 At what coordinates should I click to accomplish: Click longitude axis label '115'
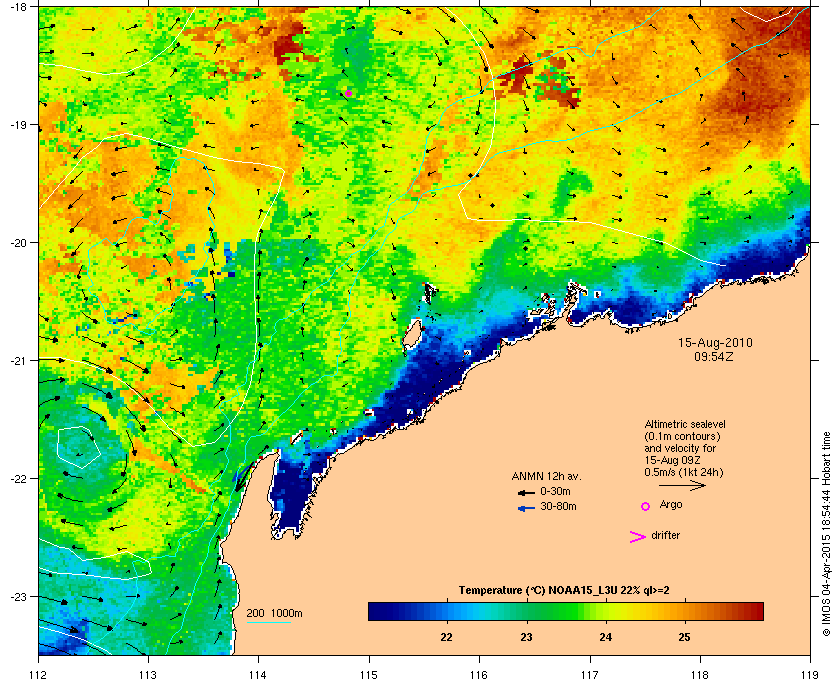369,674
